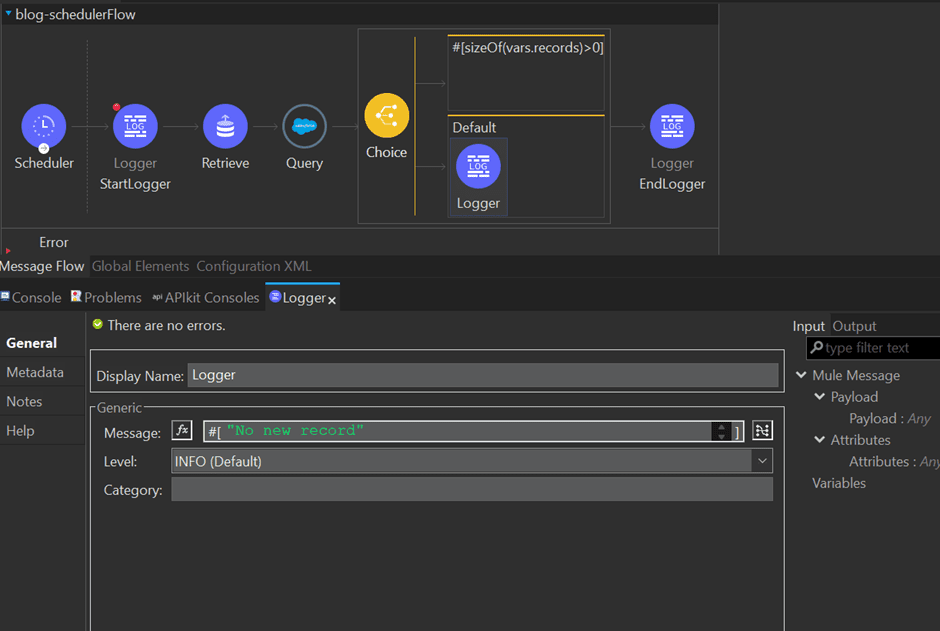Open the Level dropdown showing INFO (Default)
Viewport: 940px width, 631px height.
[763, 460]
